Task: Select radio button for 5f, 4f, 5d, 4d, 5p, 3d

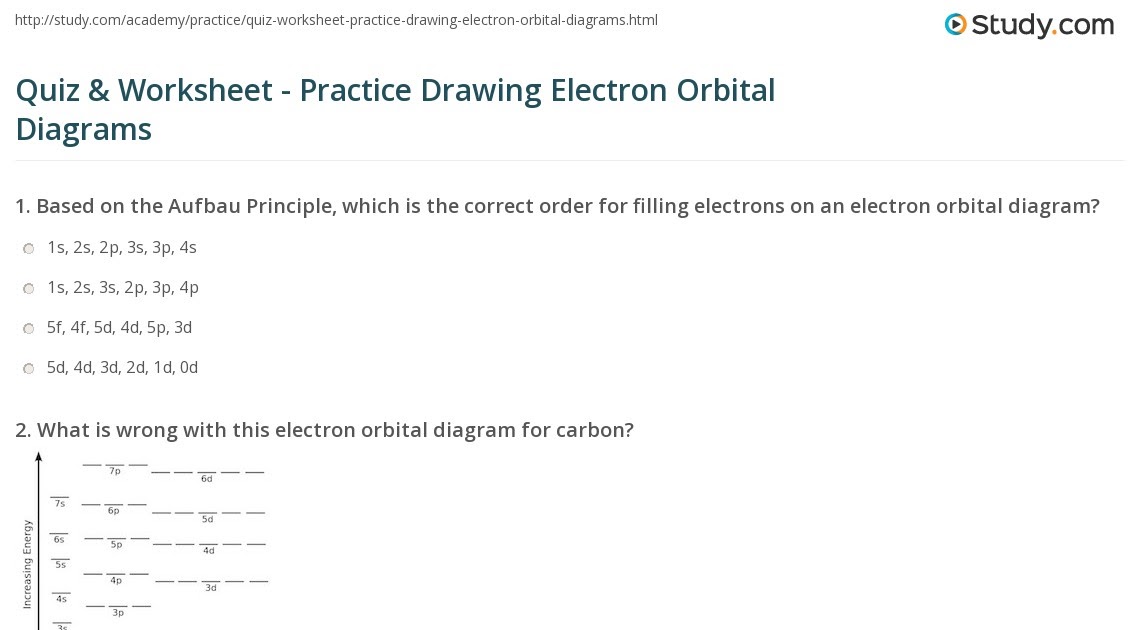Action: (29, 329)
